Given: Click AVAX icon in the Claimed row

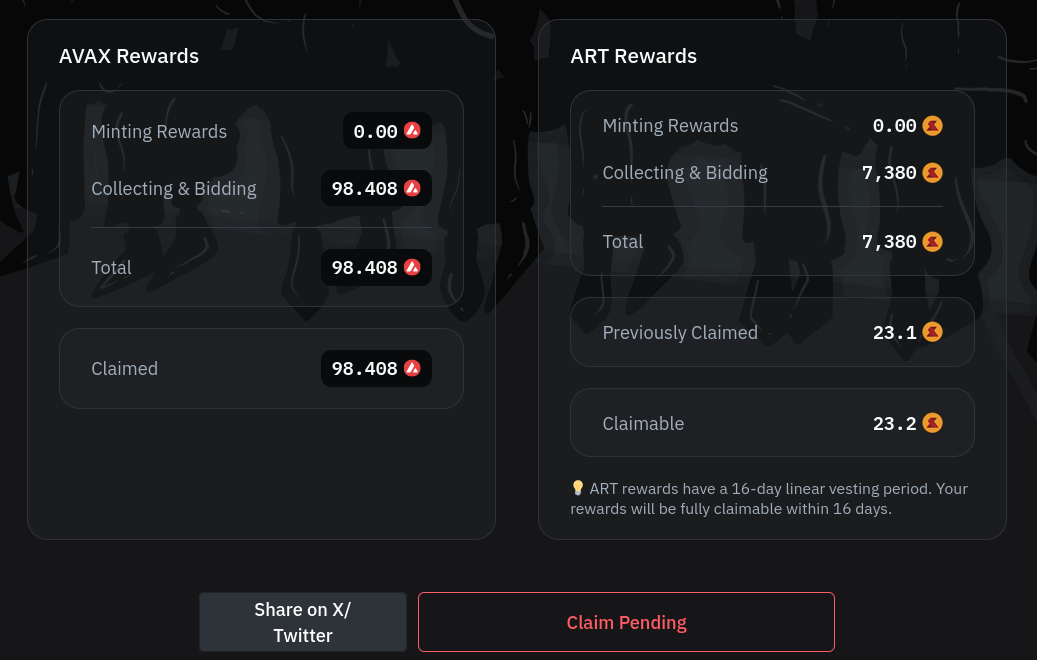Looking at the screenshot, I should (x=412, y=368).
